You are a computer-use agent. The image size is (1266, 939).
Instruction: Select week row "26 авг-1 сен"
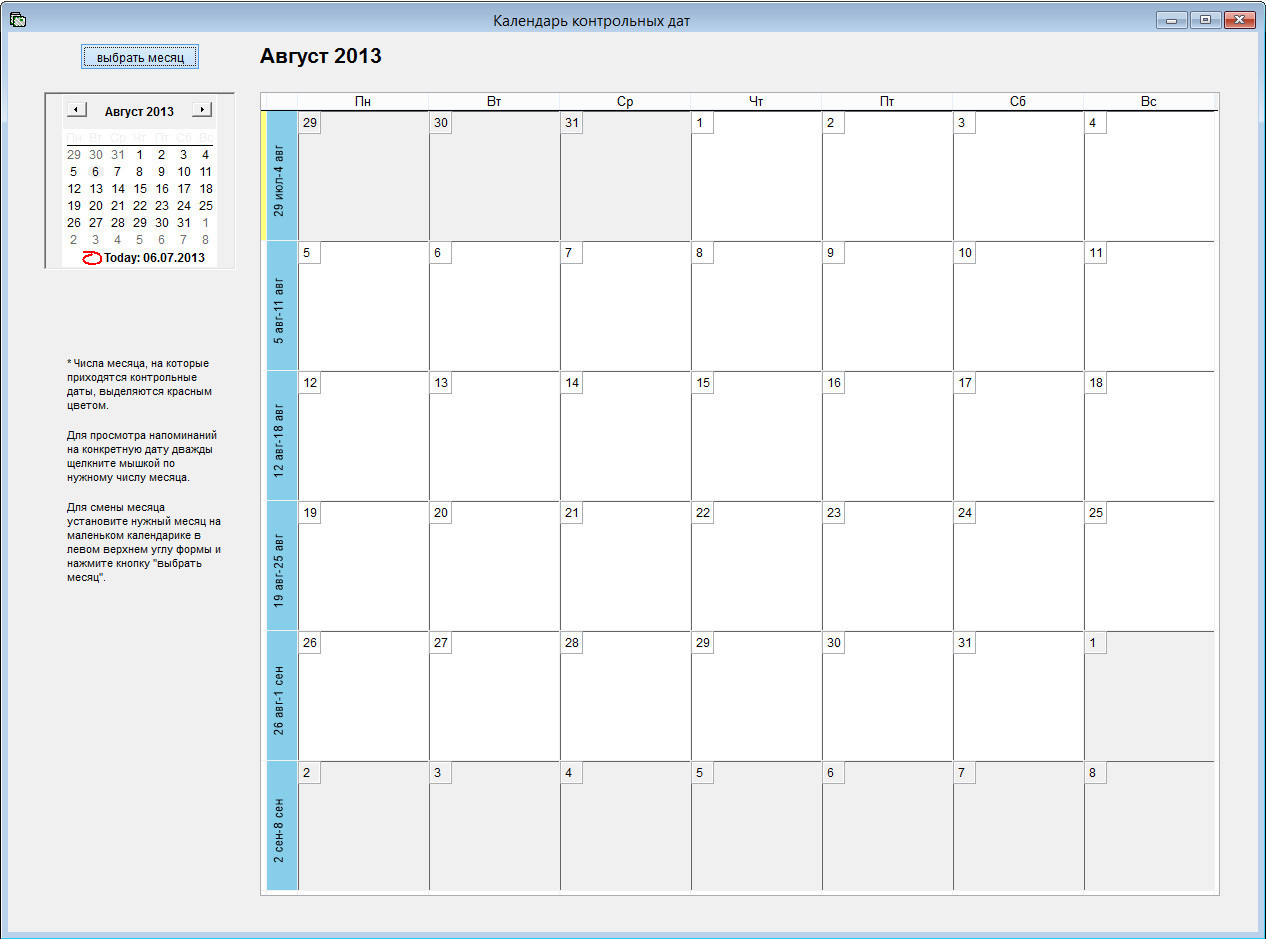[282, 696]
